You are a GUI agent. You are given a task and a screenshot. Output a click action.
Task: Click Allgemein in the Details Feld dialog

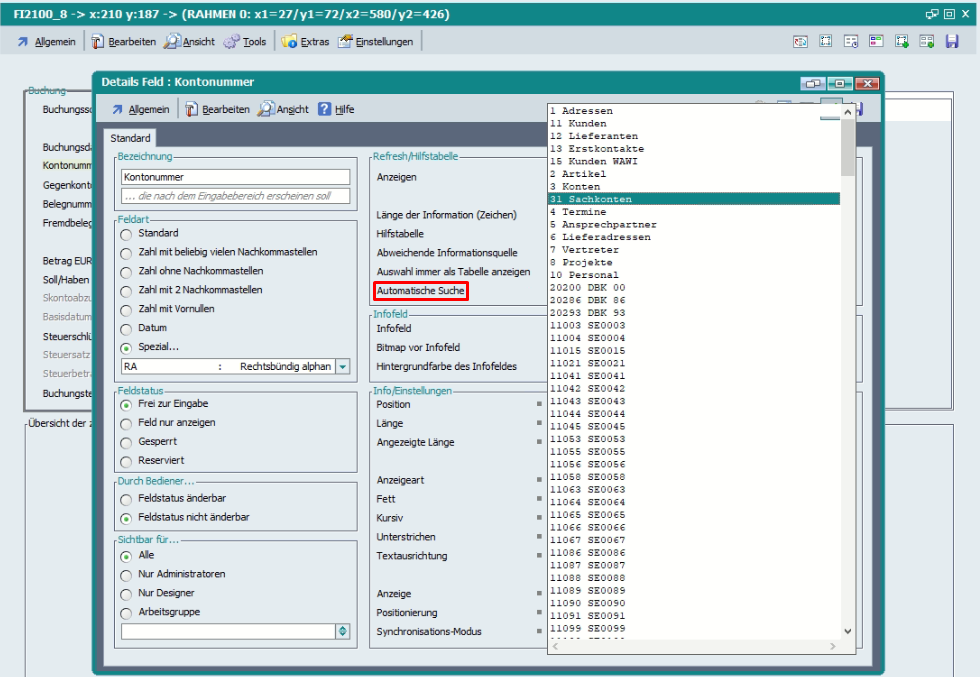140,109
